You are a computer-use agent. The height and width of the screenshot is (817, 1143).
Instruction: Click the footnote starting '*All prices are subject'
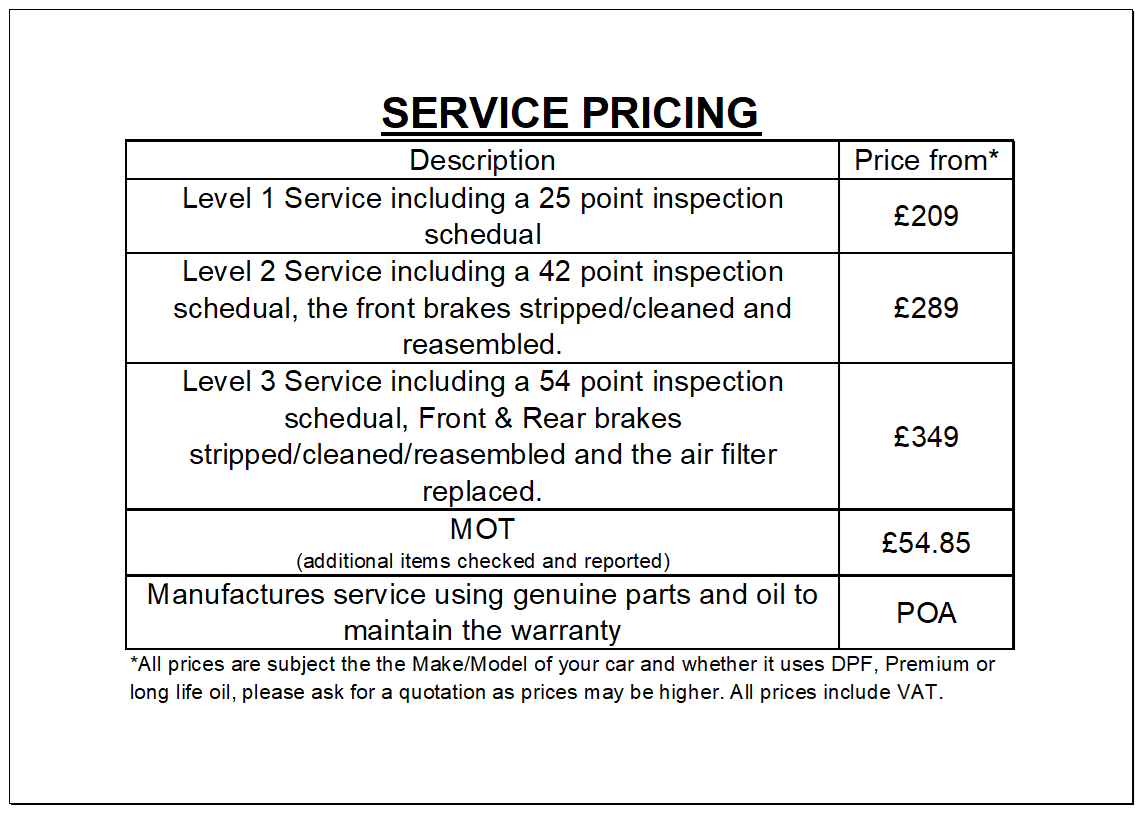tap(562, 664)
